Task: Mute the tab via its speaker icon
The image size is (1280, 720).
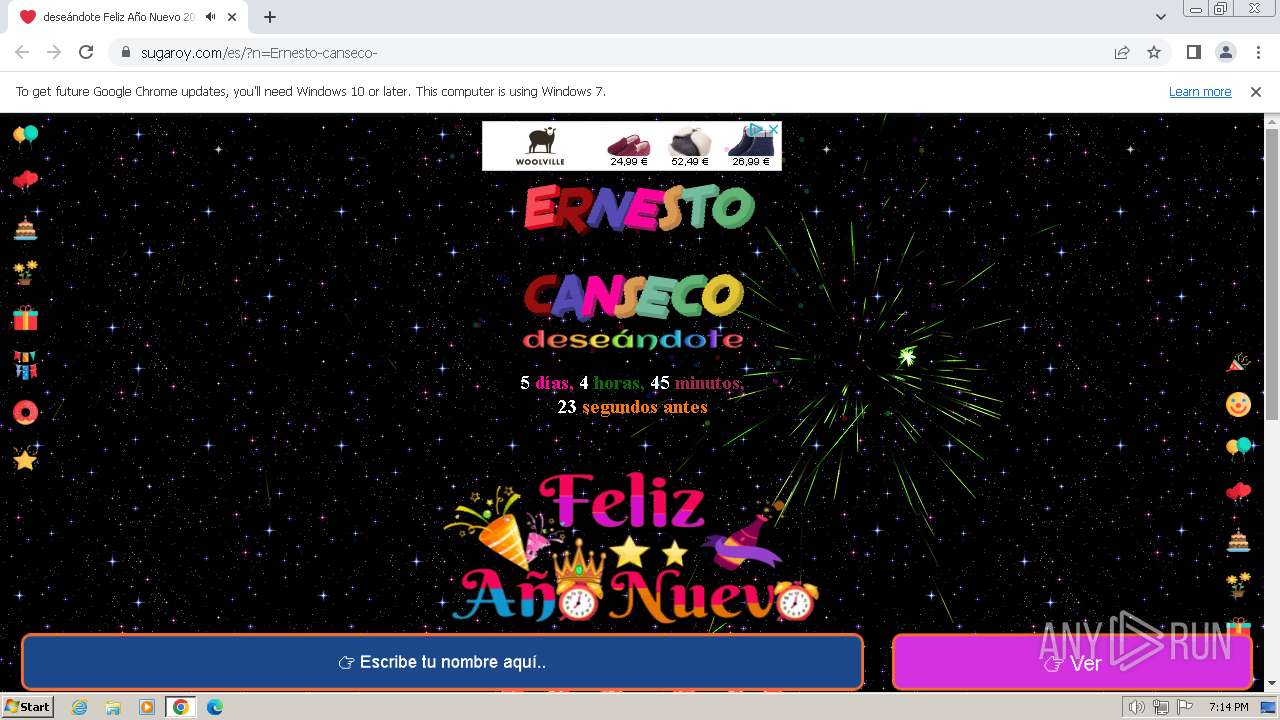Action: coord(210,17)
